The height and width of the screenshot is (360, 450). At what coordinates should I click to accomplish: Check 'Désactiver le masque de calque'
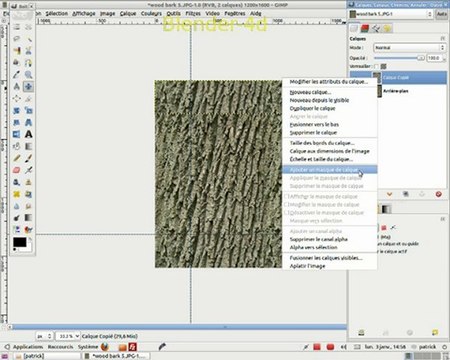coord(324,213)
